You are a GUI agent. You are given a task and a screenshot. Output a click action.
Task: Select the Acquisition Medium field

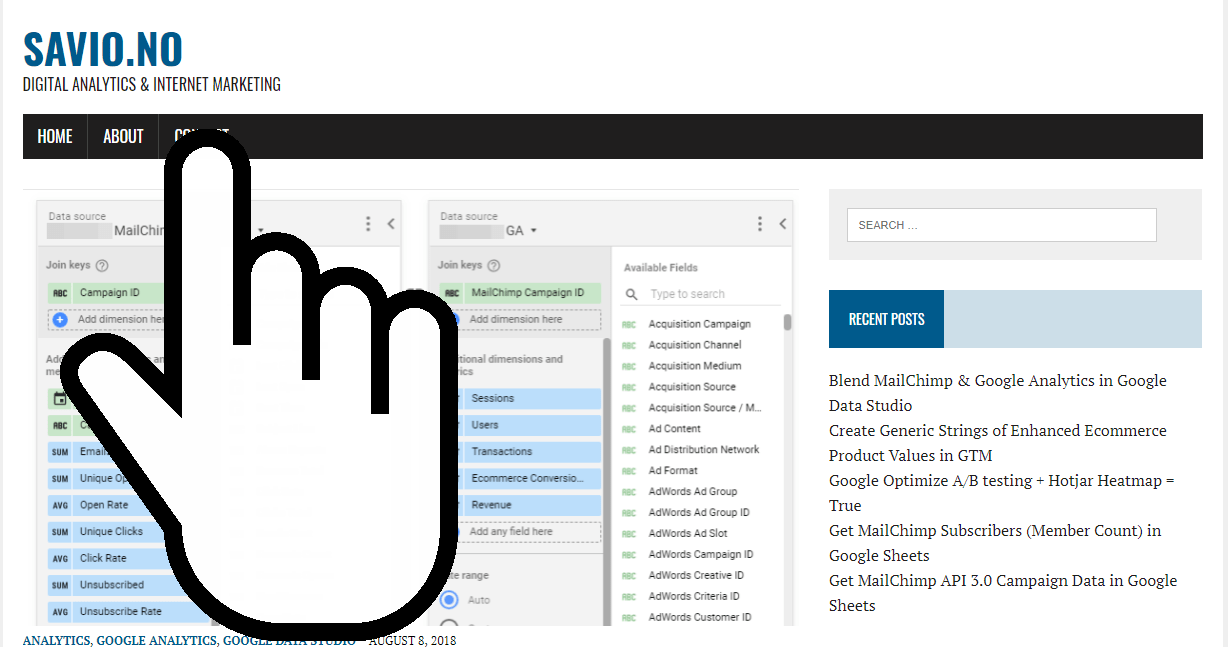pos(695,366)
